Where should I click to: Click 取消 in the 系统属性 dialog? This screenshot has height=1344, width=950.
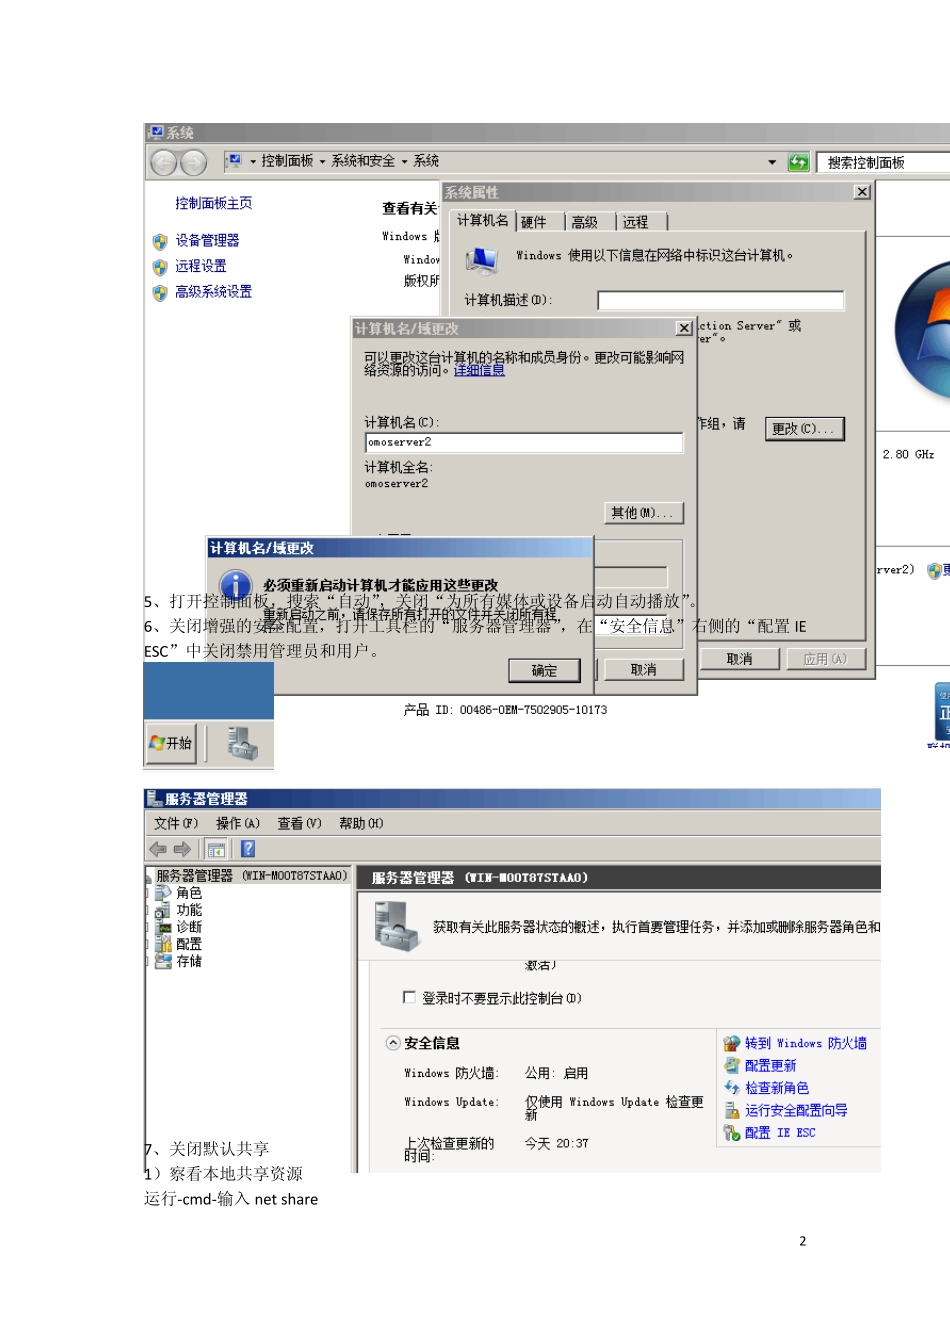[739, 659]
